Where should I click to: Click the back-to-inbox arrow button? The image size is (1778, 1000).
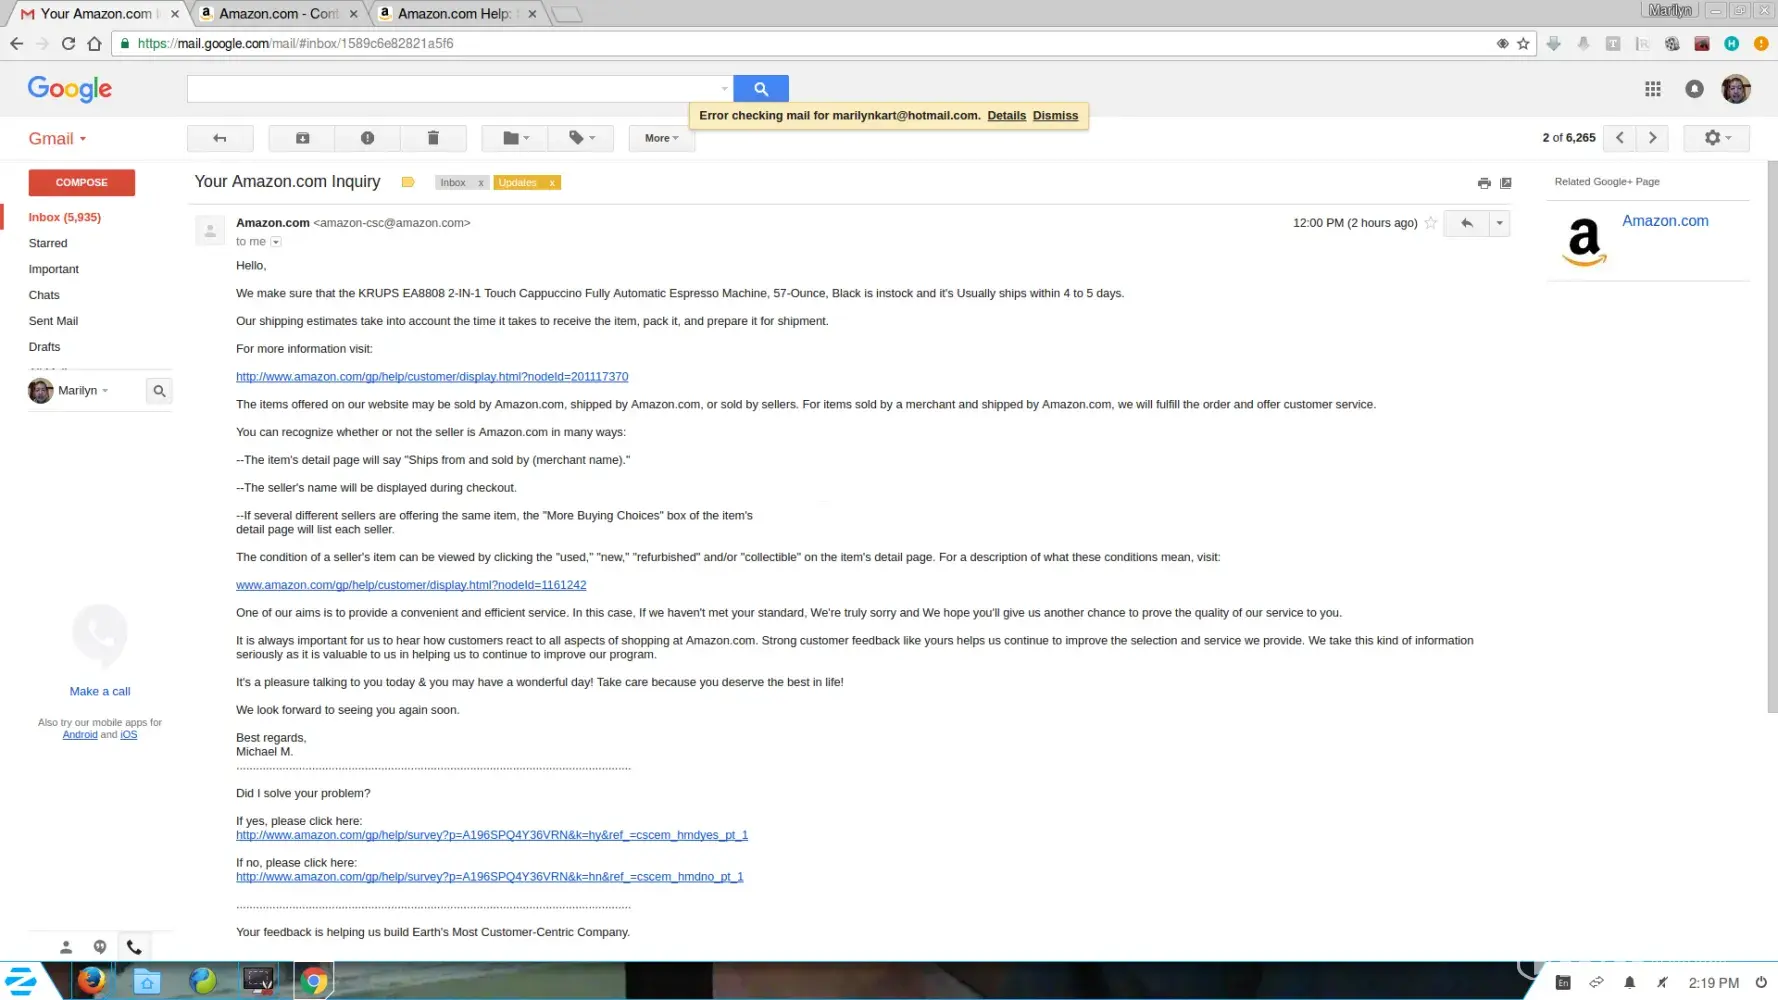click(x=220, y=138)
